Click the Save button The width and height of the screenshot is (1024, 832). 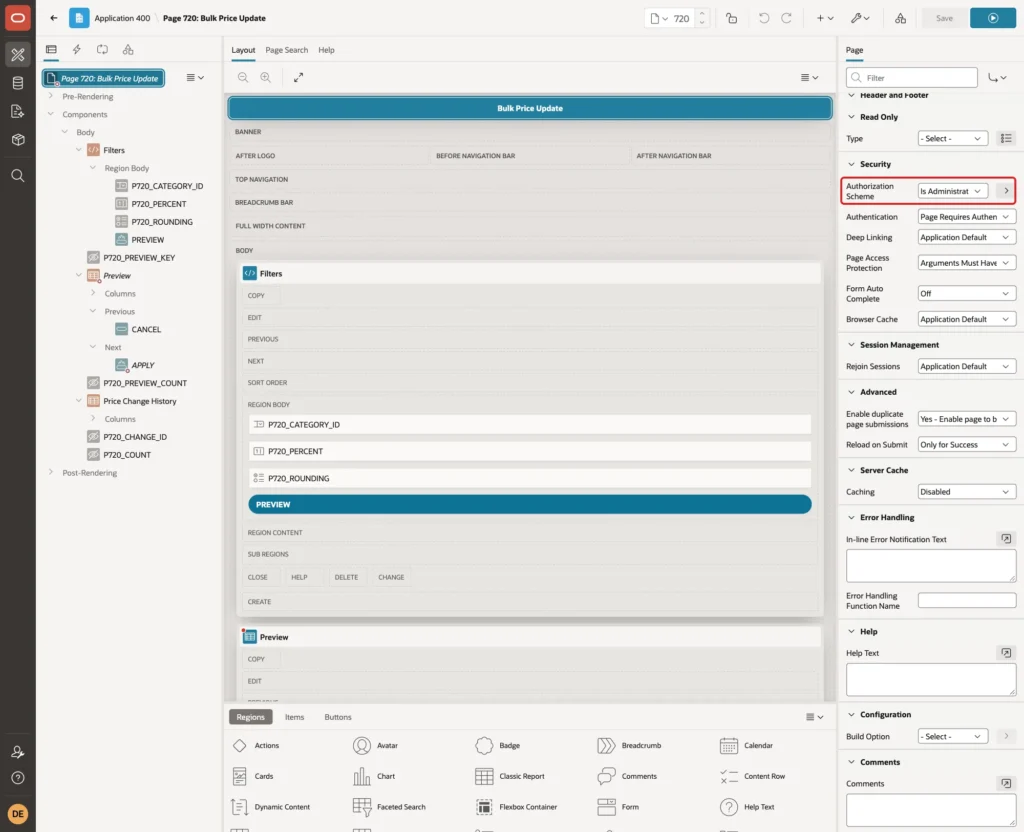pos(944,18)
